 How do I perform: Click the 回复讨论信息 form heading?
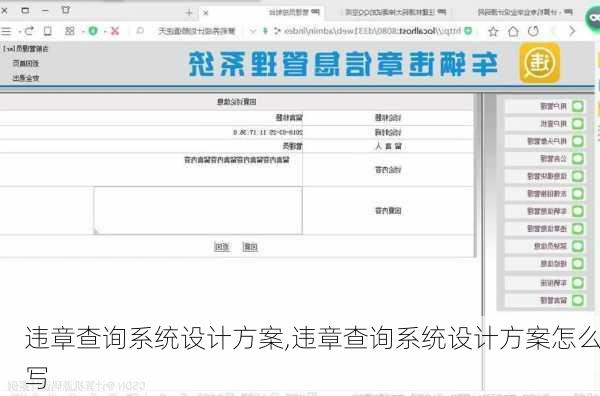(x=236, y=102)
